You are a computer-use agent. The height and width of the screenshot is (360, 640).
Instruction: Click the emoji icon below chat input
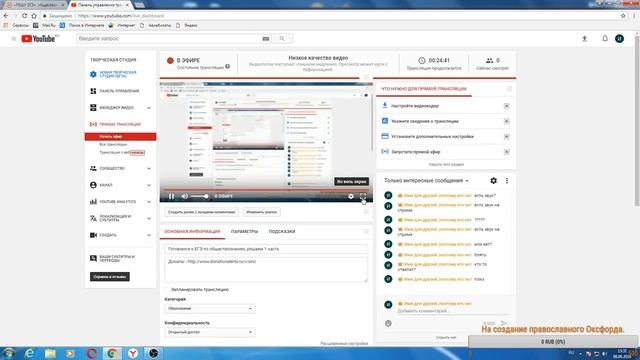coord(388,323)
